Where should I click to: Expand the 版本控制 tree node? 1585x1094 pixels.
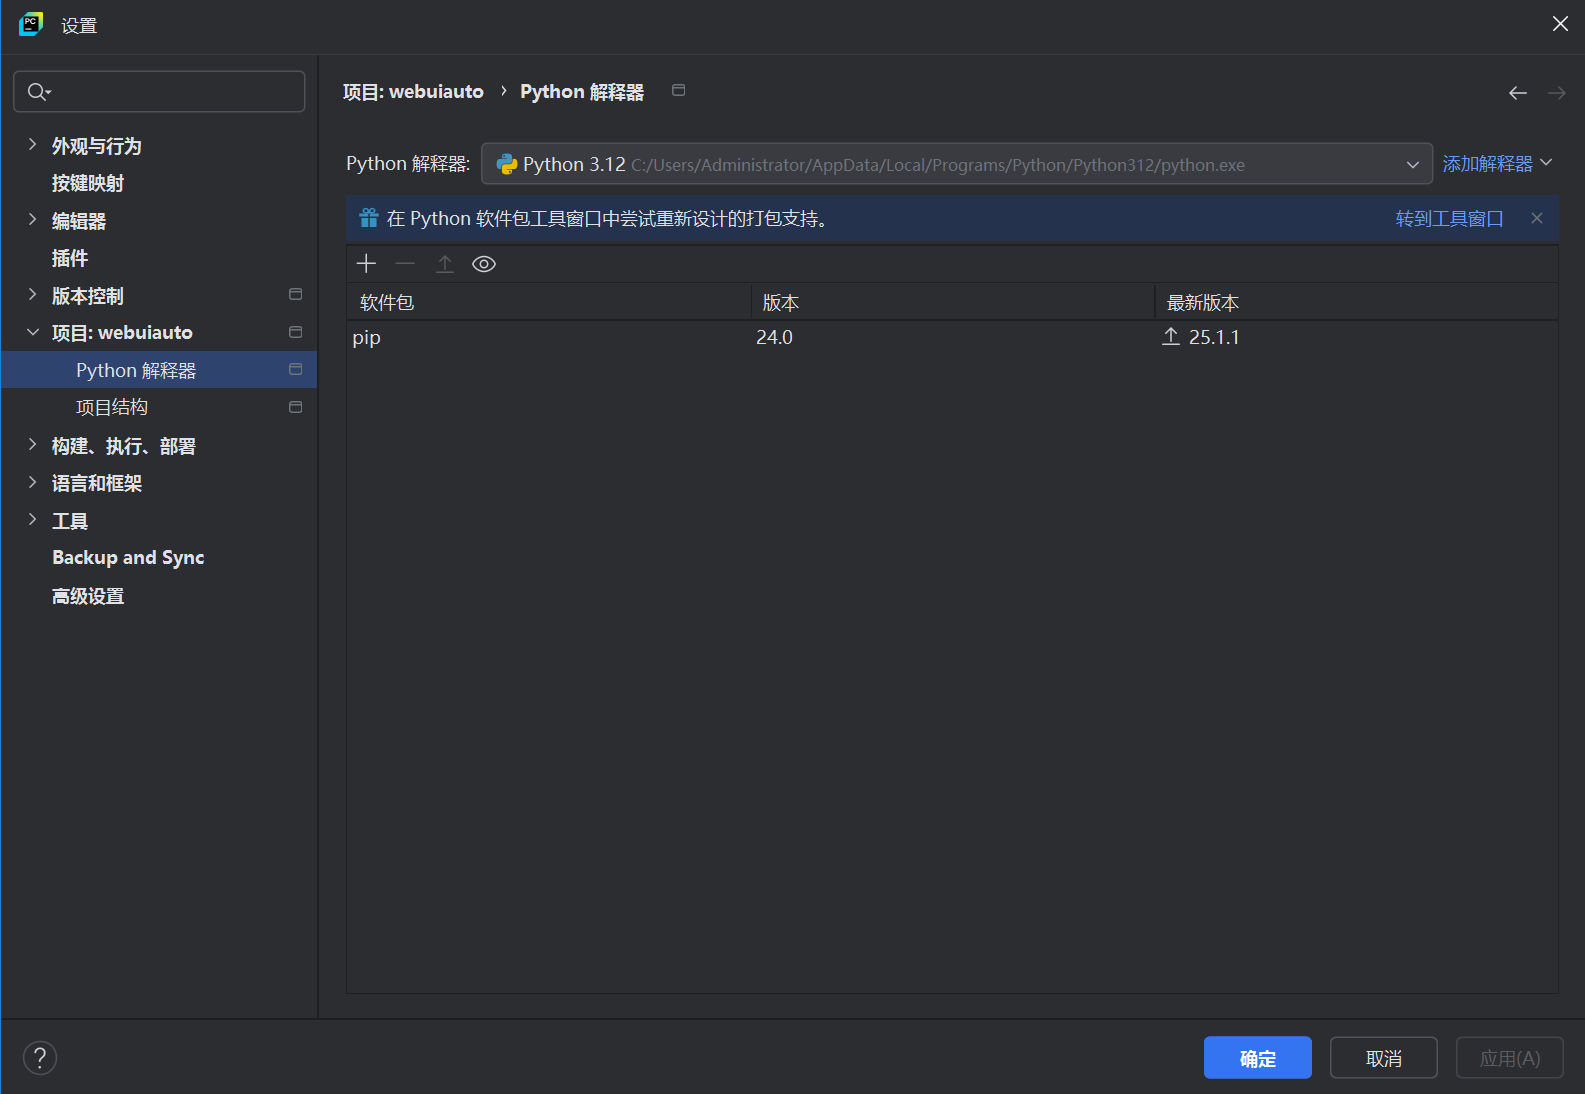pyautogui.click(x=32, y=295)
